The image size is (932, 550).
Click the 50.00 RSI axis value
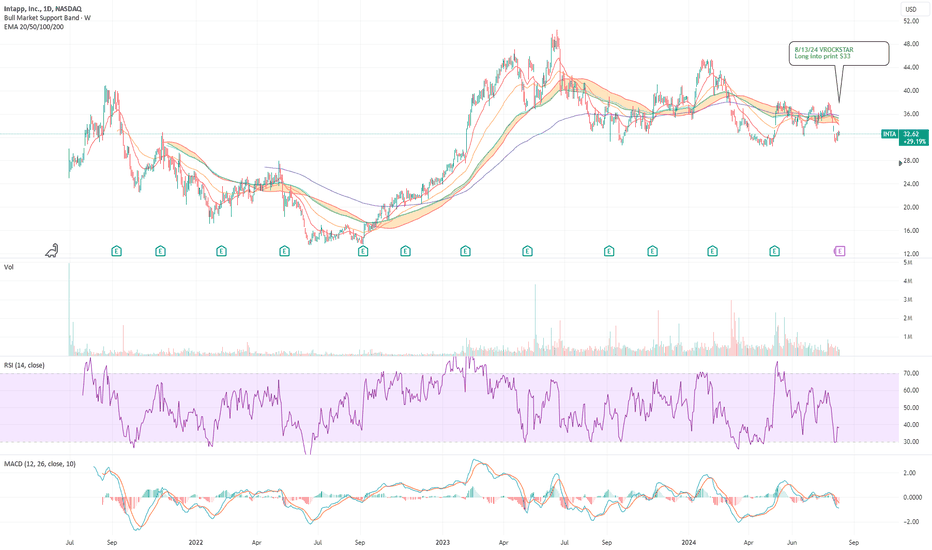(911, 408)
